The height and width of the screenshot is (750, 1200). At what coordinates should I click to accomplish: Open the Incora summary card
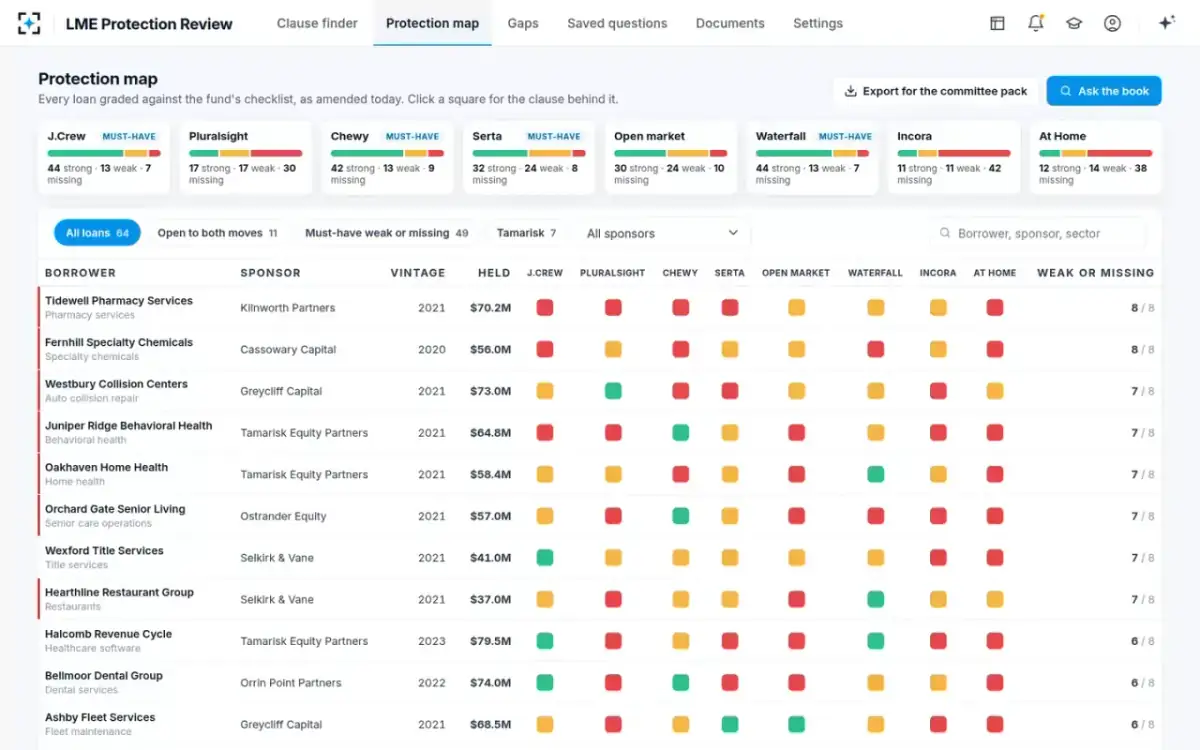pyautogui.click(x=954, y=158)
